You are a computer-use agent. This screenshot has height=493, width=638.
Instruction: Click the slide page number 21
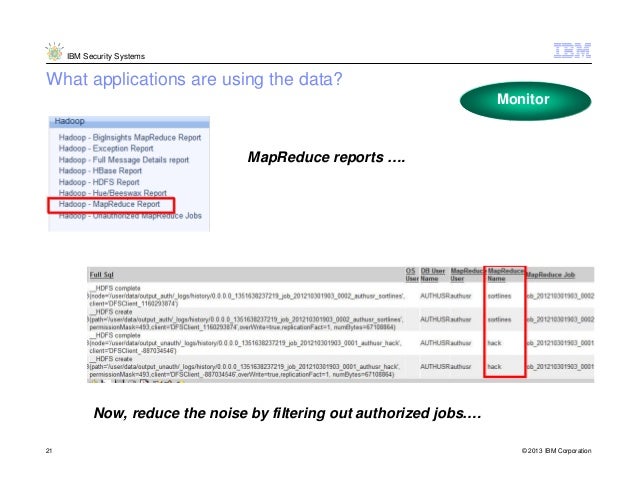pyautogui.click(x=49, y=451)
